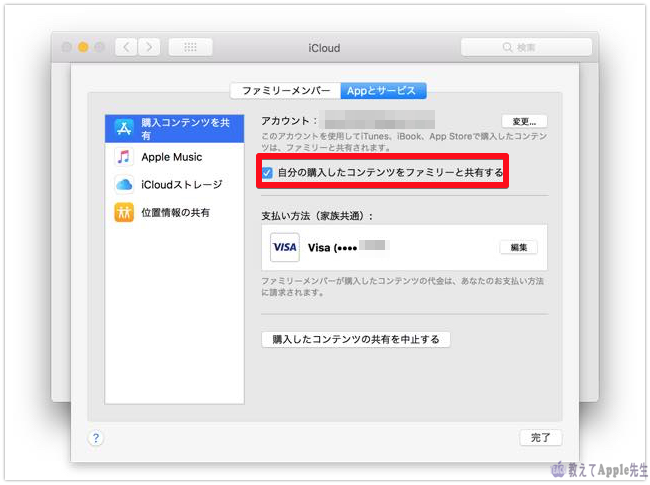650x485 pixels.
Task: Click the 支払い方法（家族共通） label
Action: 317,216
